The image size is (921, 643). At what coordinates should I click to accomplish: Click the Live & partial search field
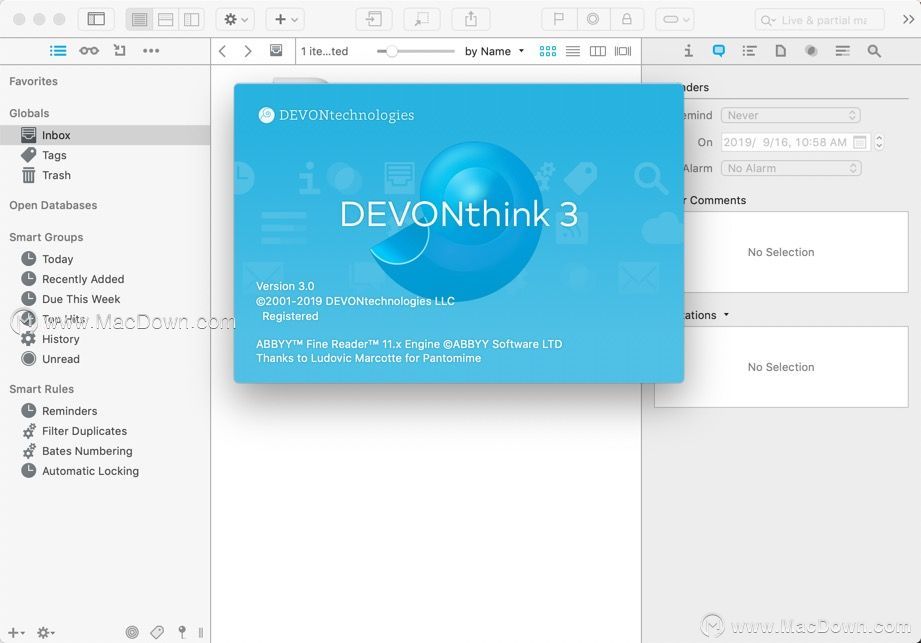pos(819,20)
